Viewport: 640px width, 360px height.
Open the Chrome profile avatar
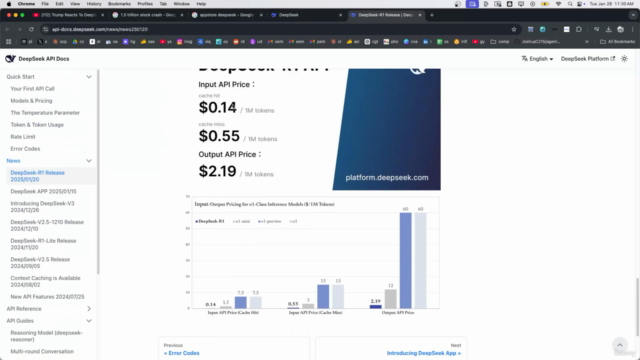620,29
